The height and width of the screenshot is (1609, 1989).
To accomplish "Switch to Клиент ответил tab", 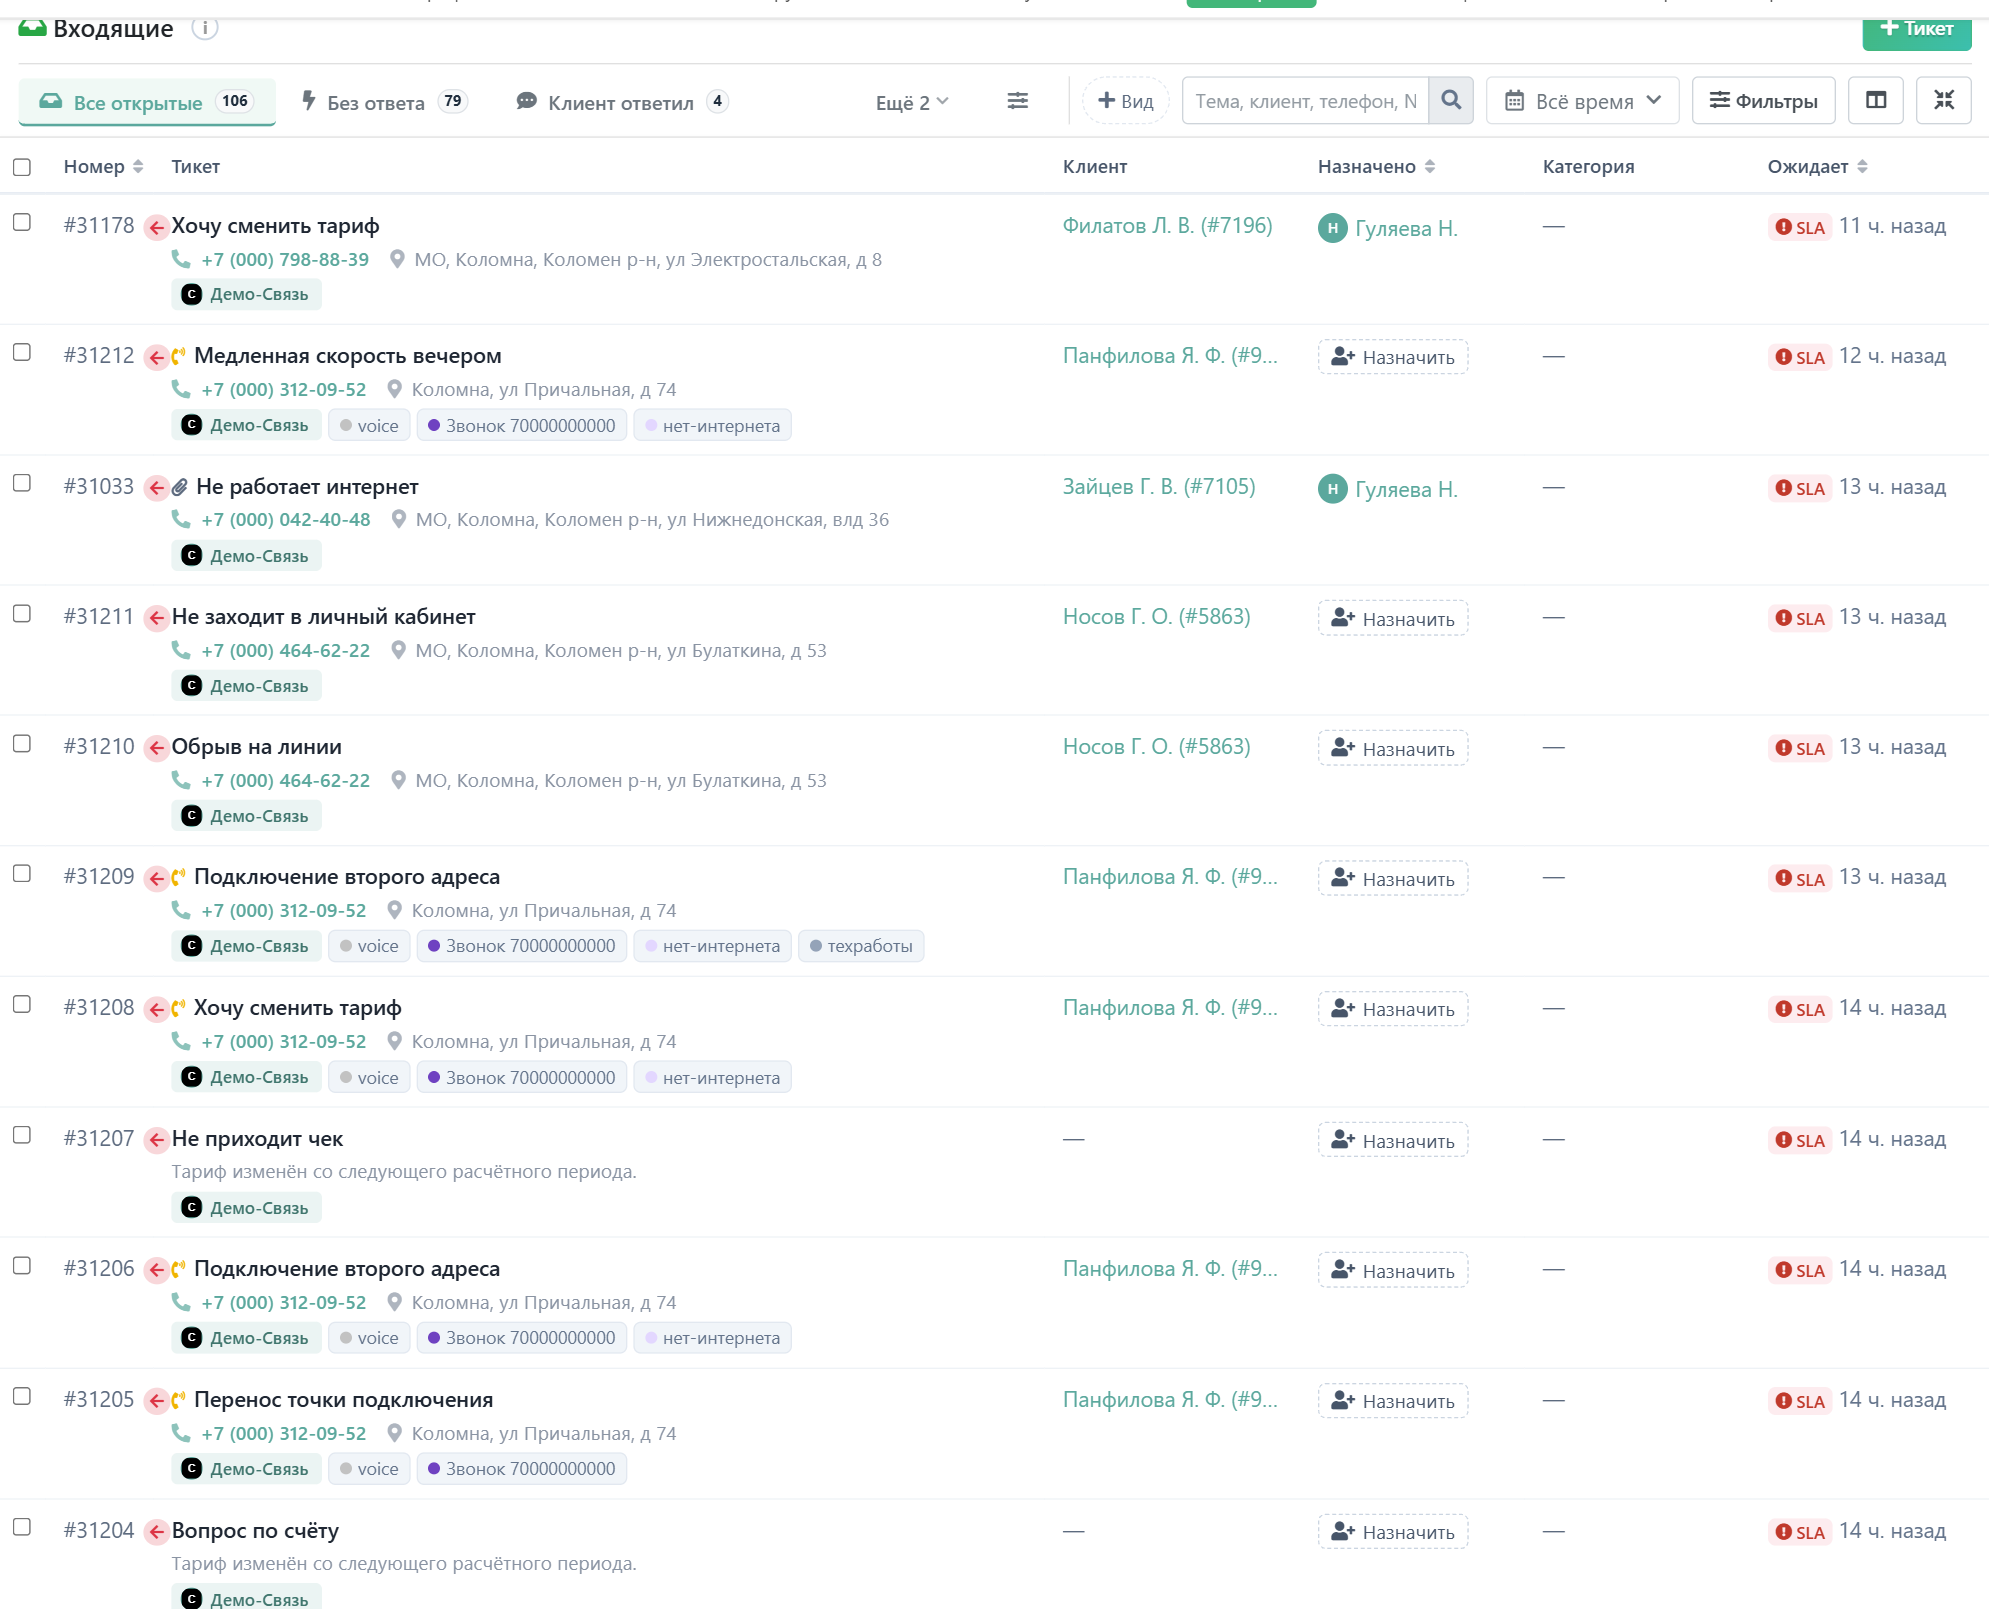I will (x=622, y=102).
